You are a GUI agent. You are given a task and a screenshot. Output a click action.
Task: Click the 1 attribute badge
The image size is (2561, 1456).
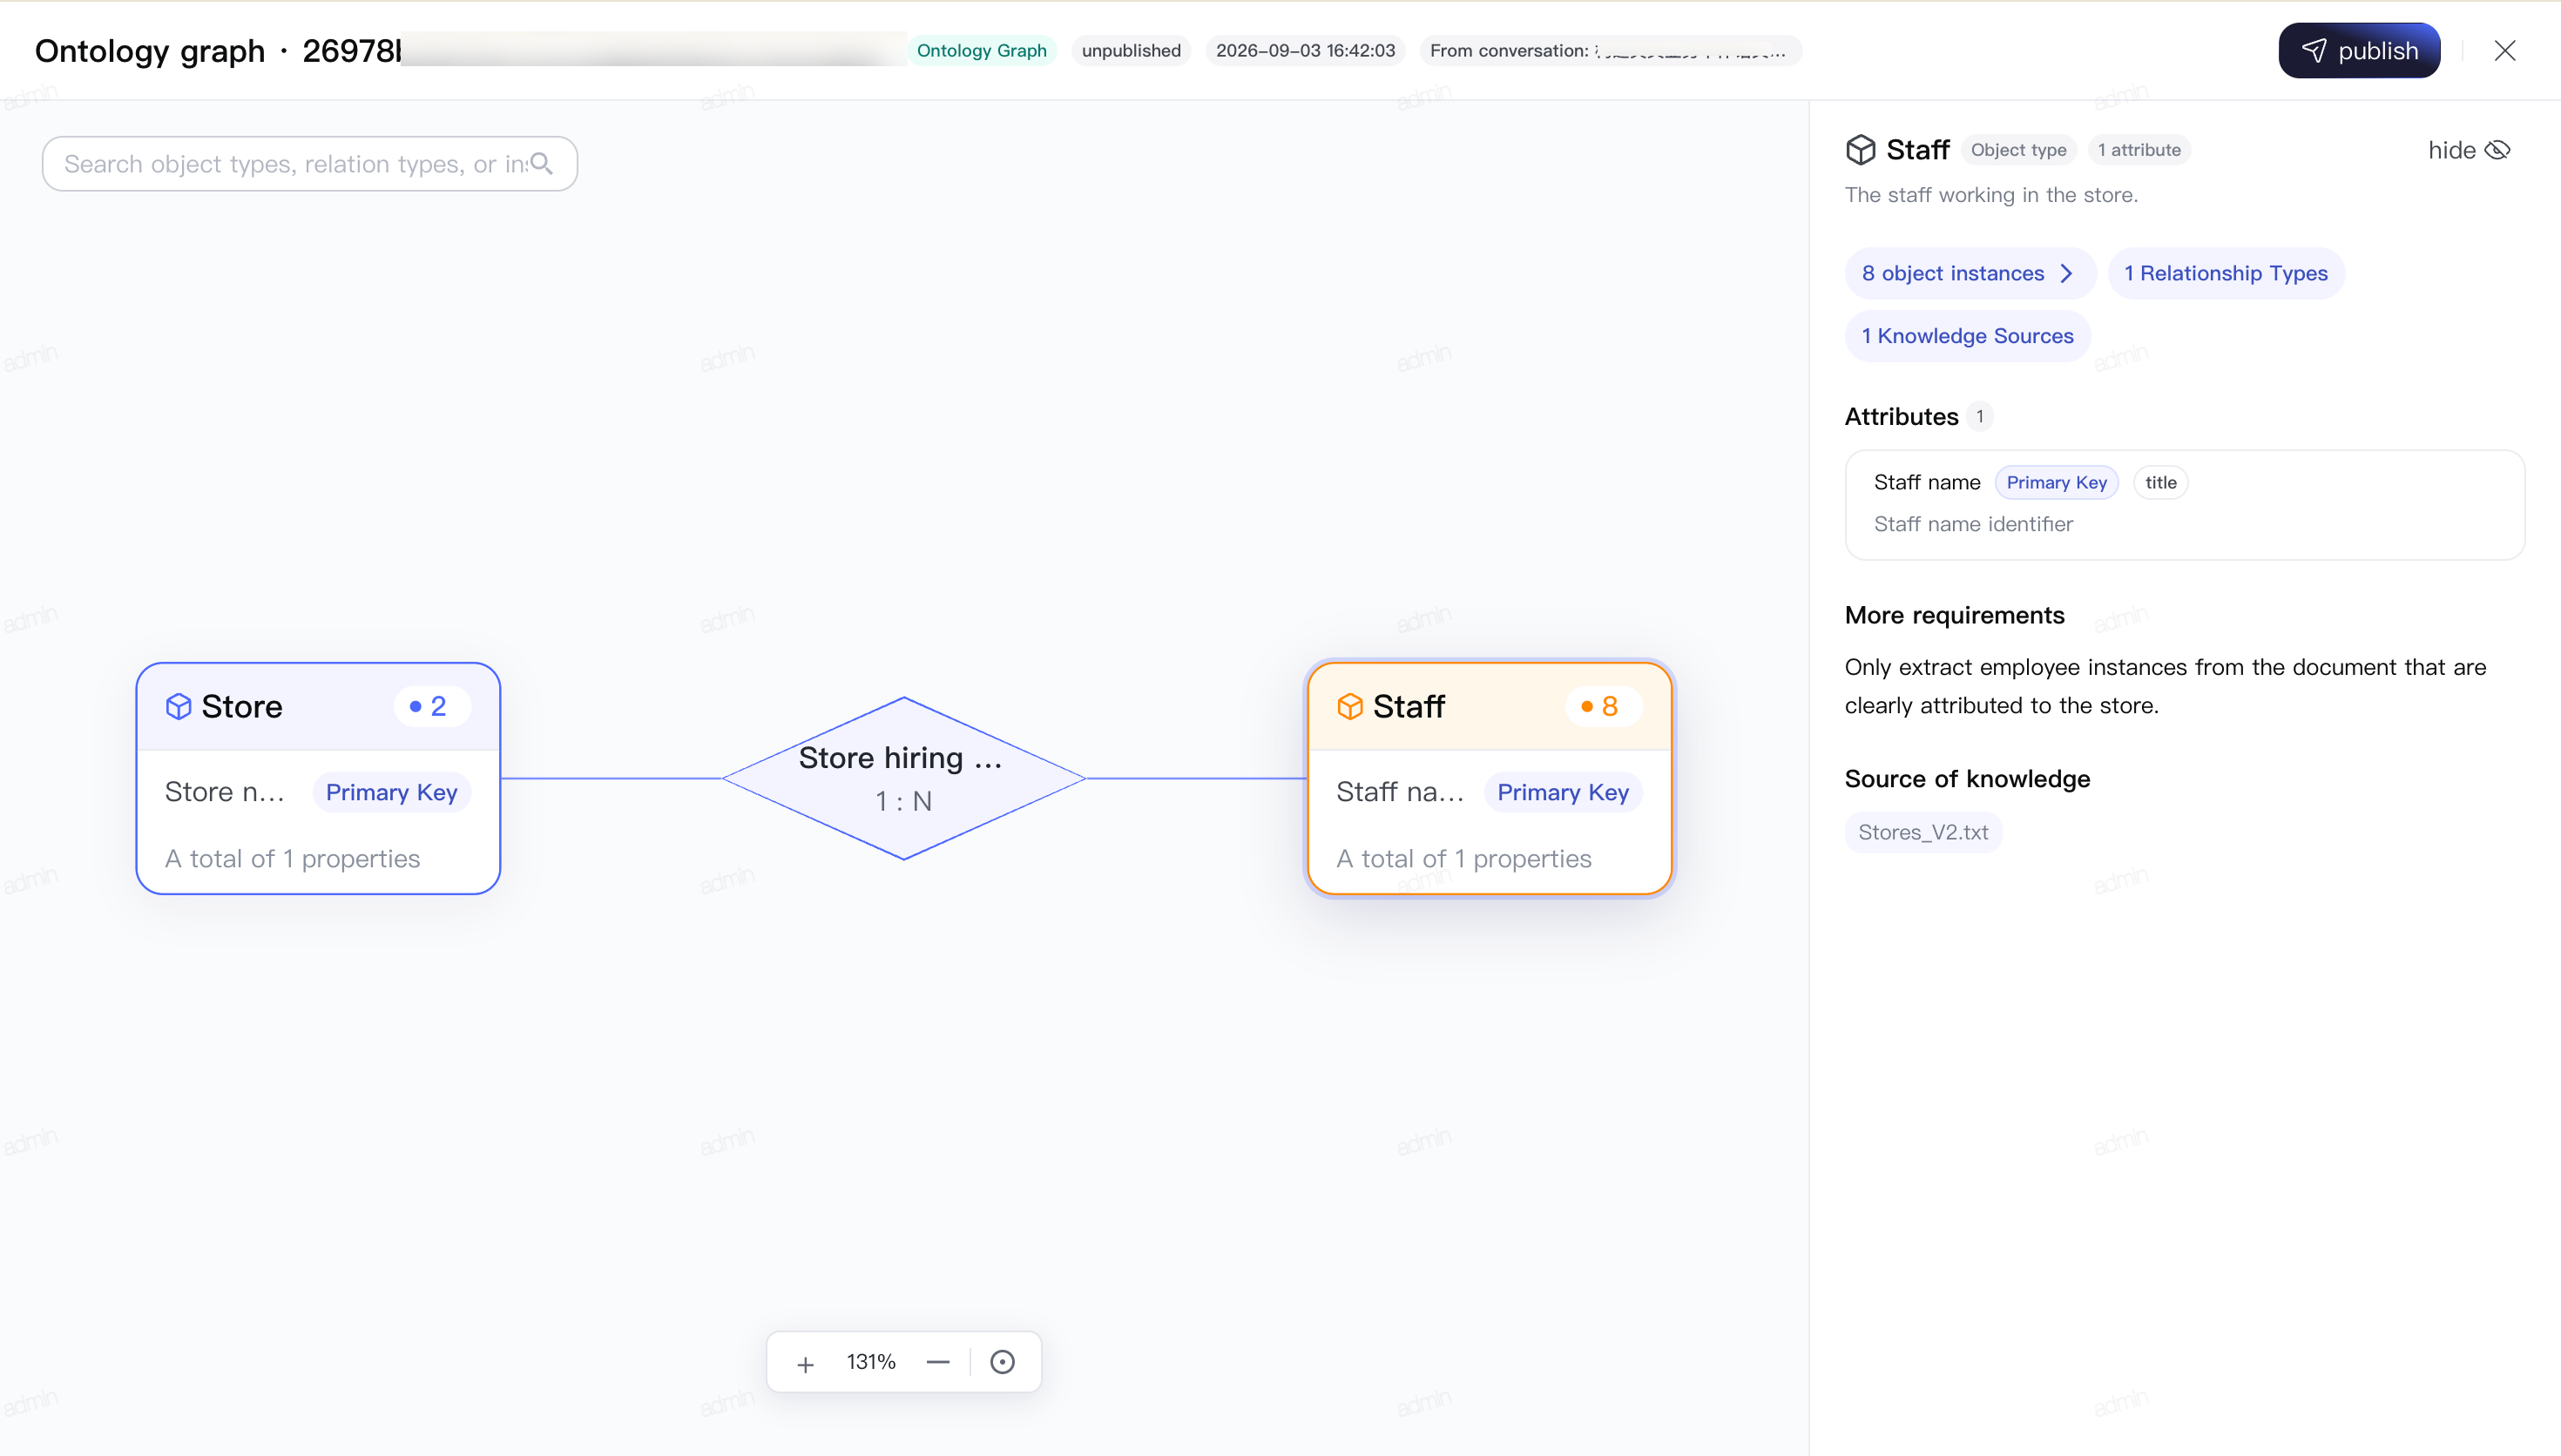click(x=2139, y=150)
